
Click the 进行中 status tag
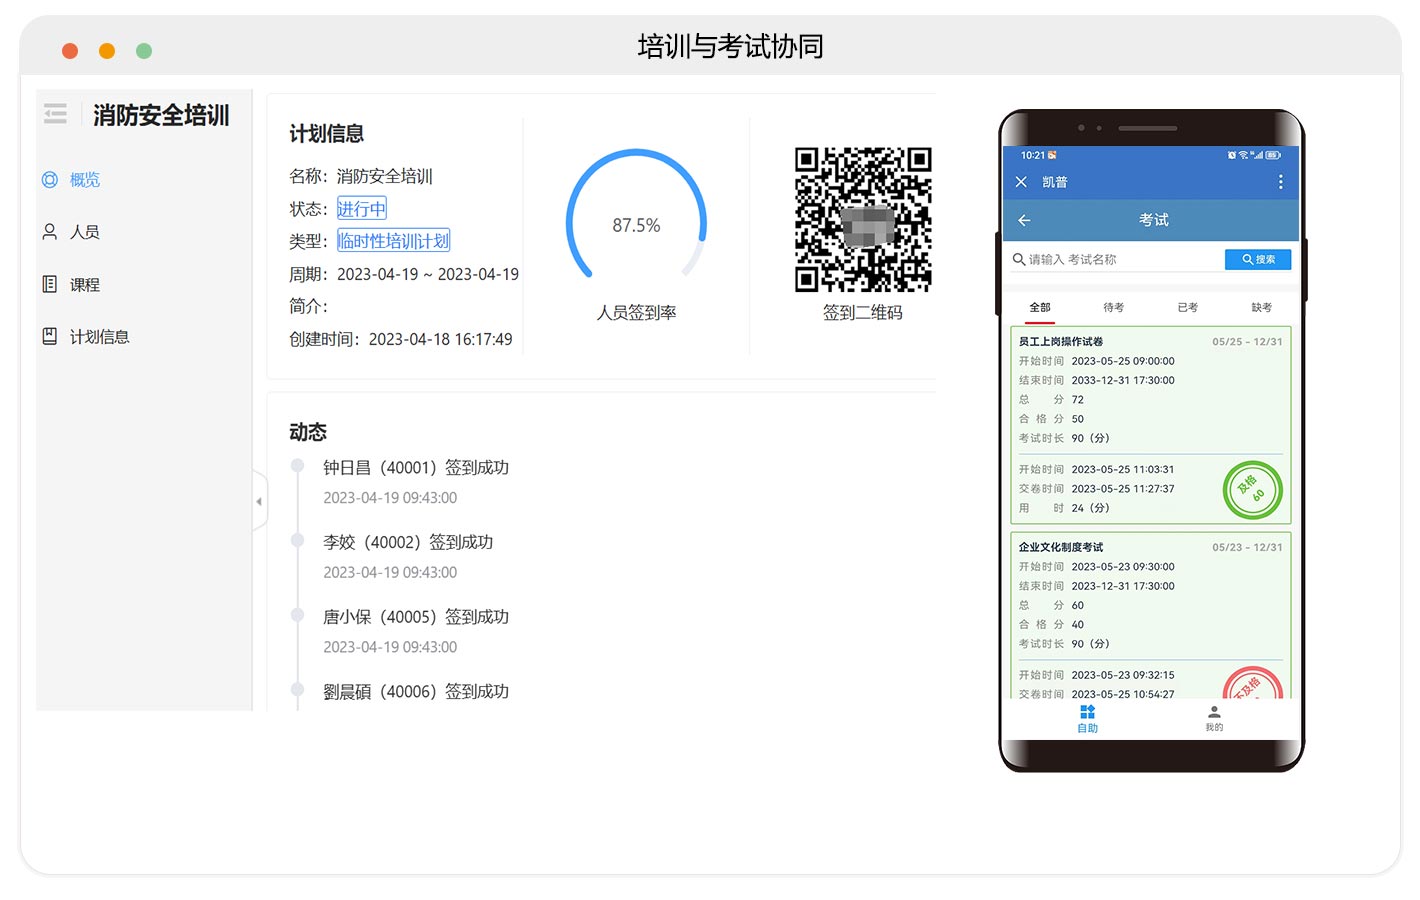click(x=361, y=209)
